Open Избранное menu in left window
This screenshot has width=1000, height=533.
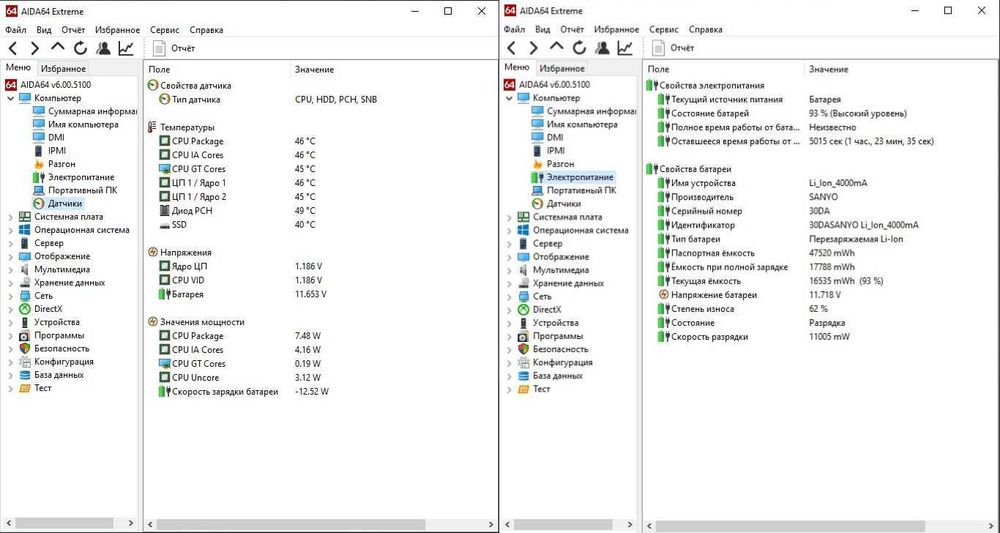tap(117, 30)
